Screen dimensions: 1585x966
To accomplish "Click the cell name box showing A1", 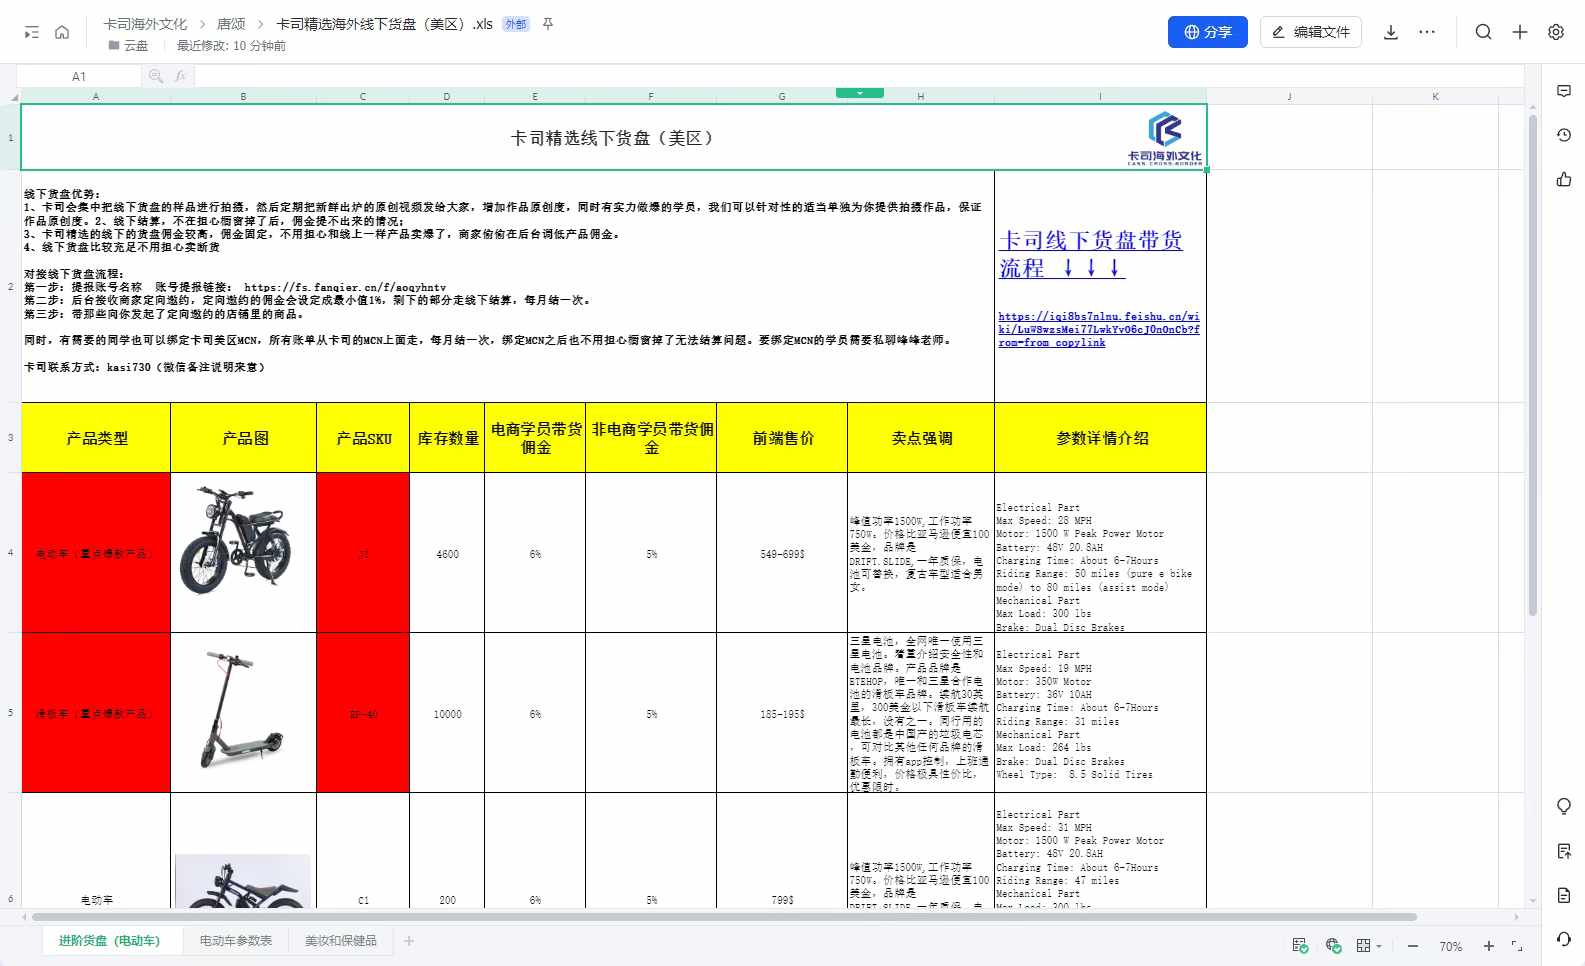I will 79,76.
